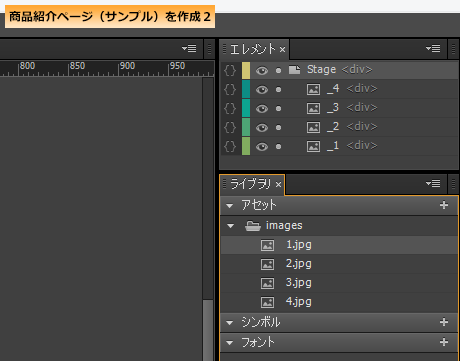Select the _3 image icon in Elements
The width and height of the screenshot is (460, 361).
click(313, 108)
